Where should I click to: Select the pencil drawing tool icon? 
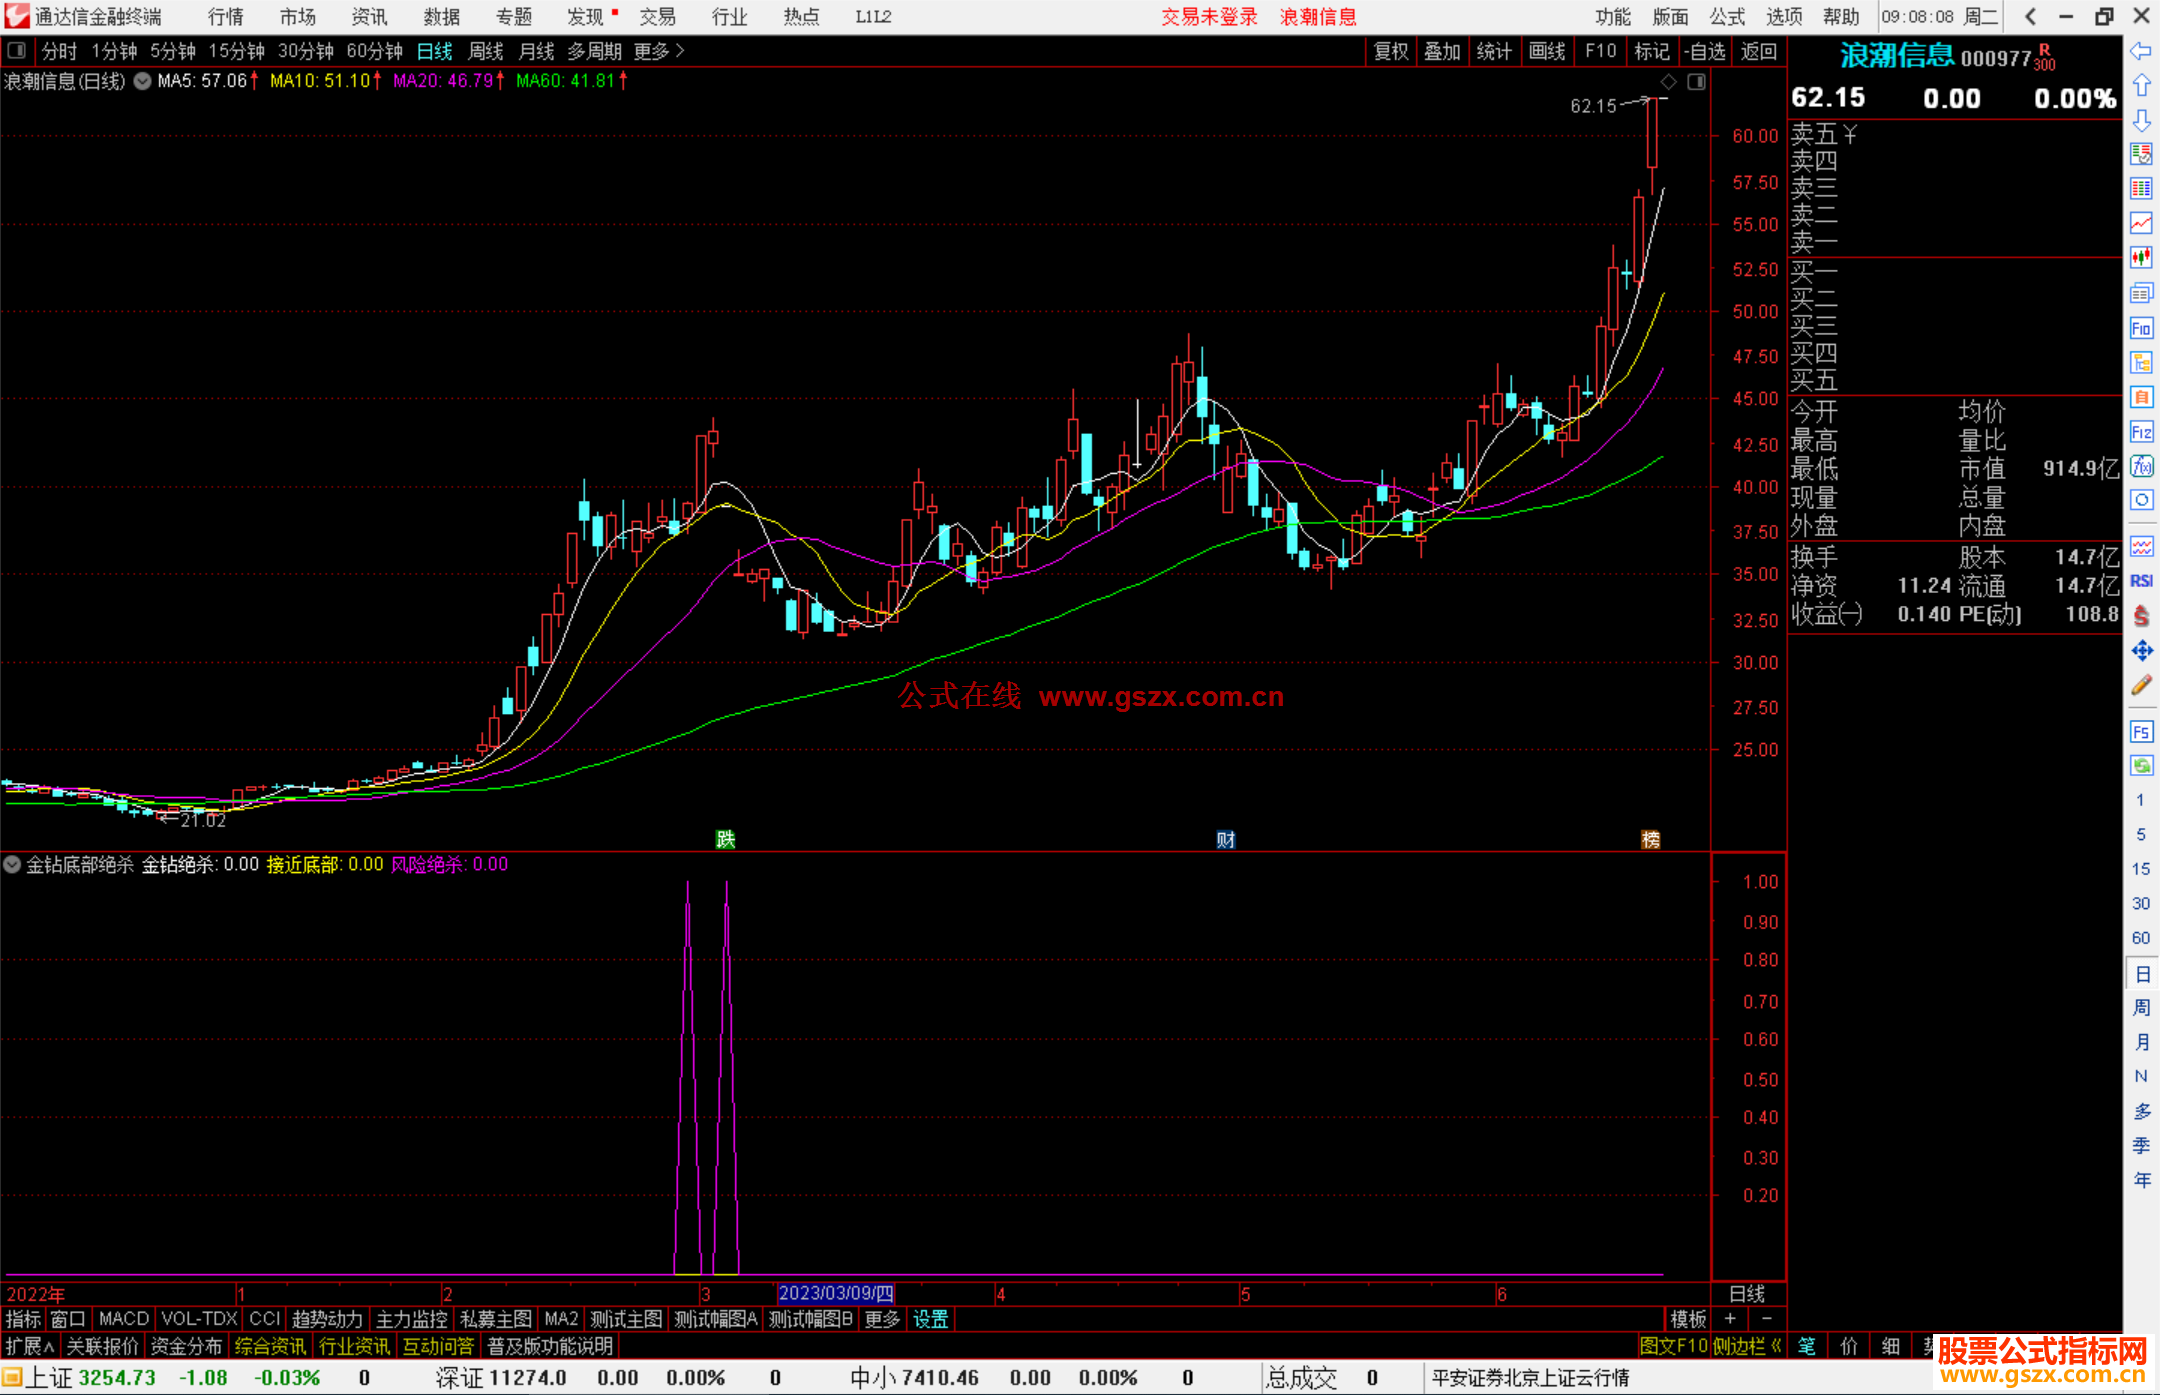[2141, 686]
